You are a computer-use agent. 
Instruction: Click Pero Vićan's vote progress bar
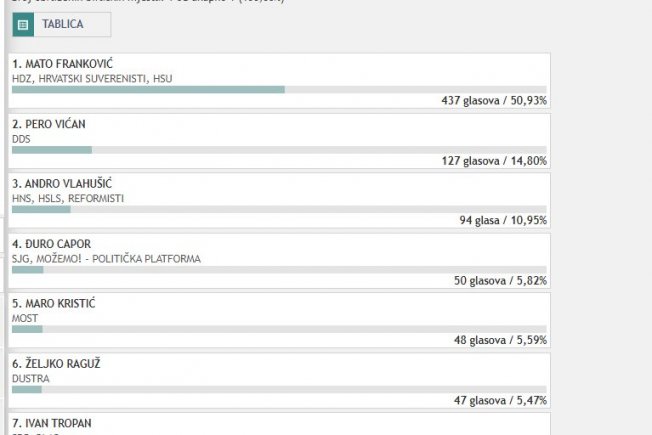click(279, 150)
